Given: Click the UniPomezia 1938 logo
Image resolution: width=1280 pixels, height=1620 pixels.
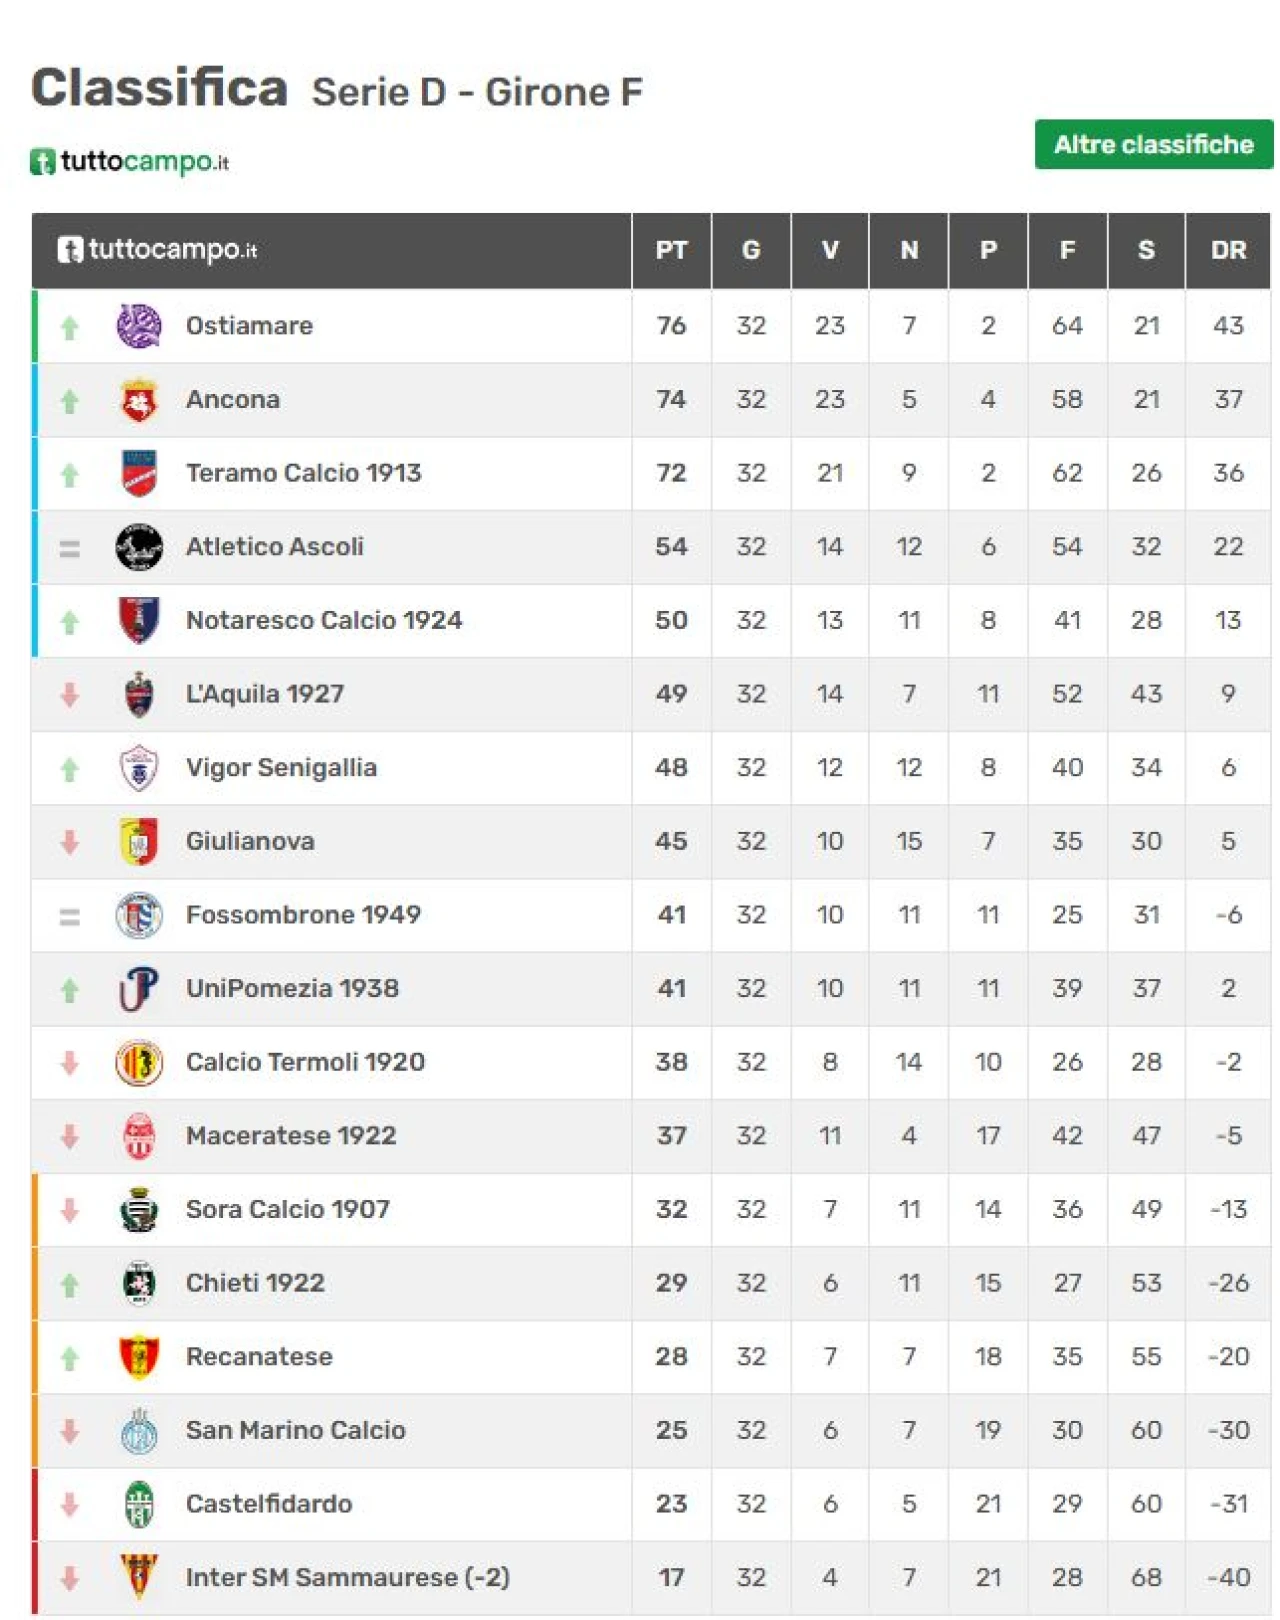Looking at the screenshot, I should click(139, 989).
